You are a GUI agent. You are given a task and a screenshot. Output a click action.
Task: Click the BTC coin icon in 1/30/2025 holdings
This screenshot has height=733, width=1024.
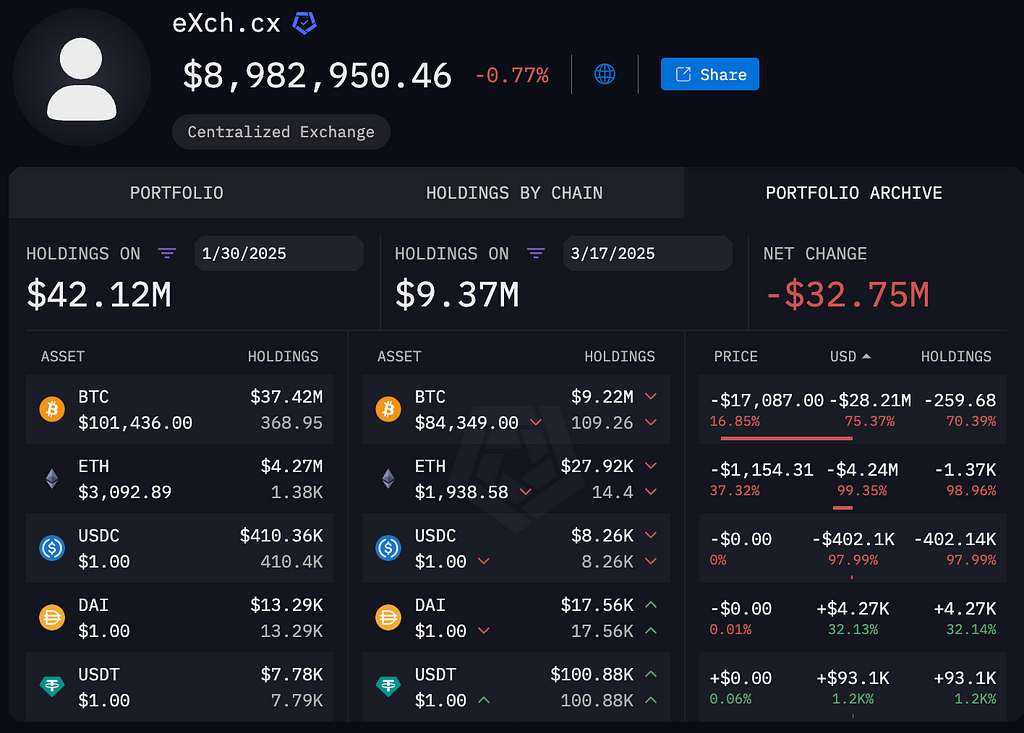[52, 410]
